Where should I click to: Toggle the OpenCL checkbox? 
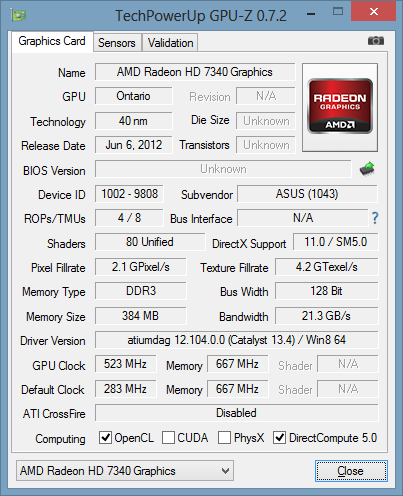pyautogui.click(x=105, y=437)
